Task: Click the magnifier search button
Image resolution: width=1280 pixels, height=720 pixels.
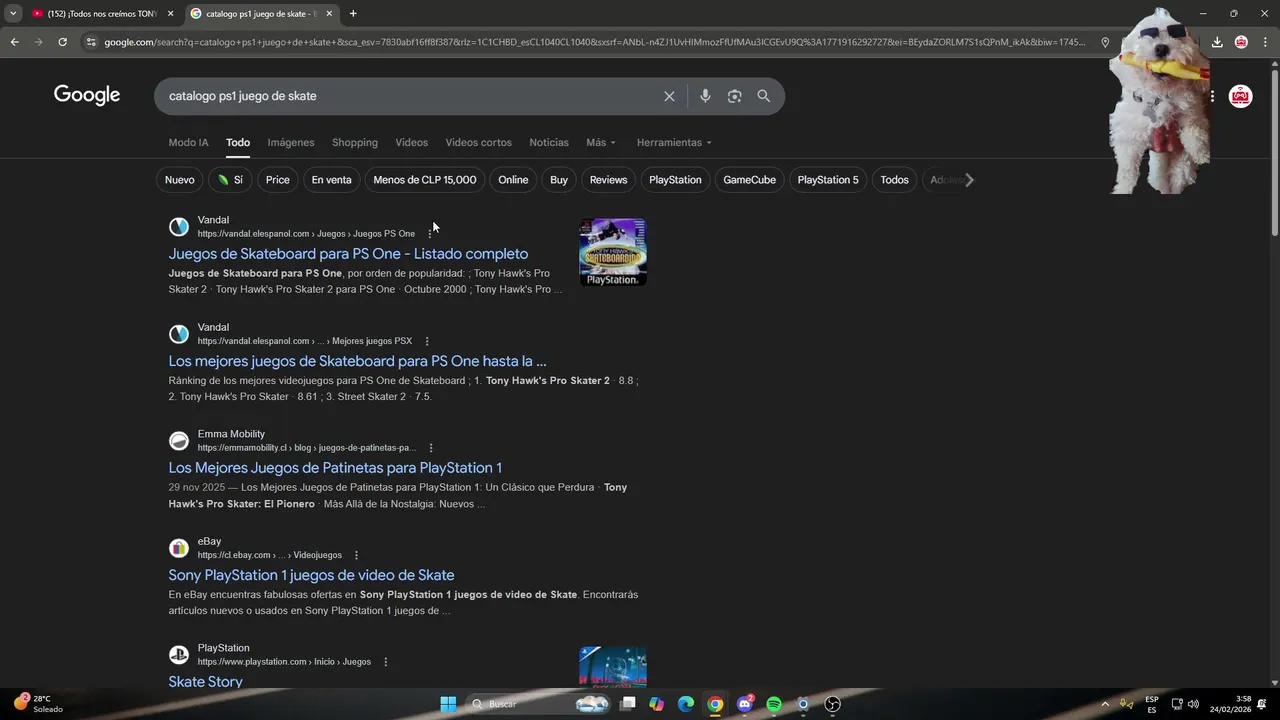Action: click(764, 96)
